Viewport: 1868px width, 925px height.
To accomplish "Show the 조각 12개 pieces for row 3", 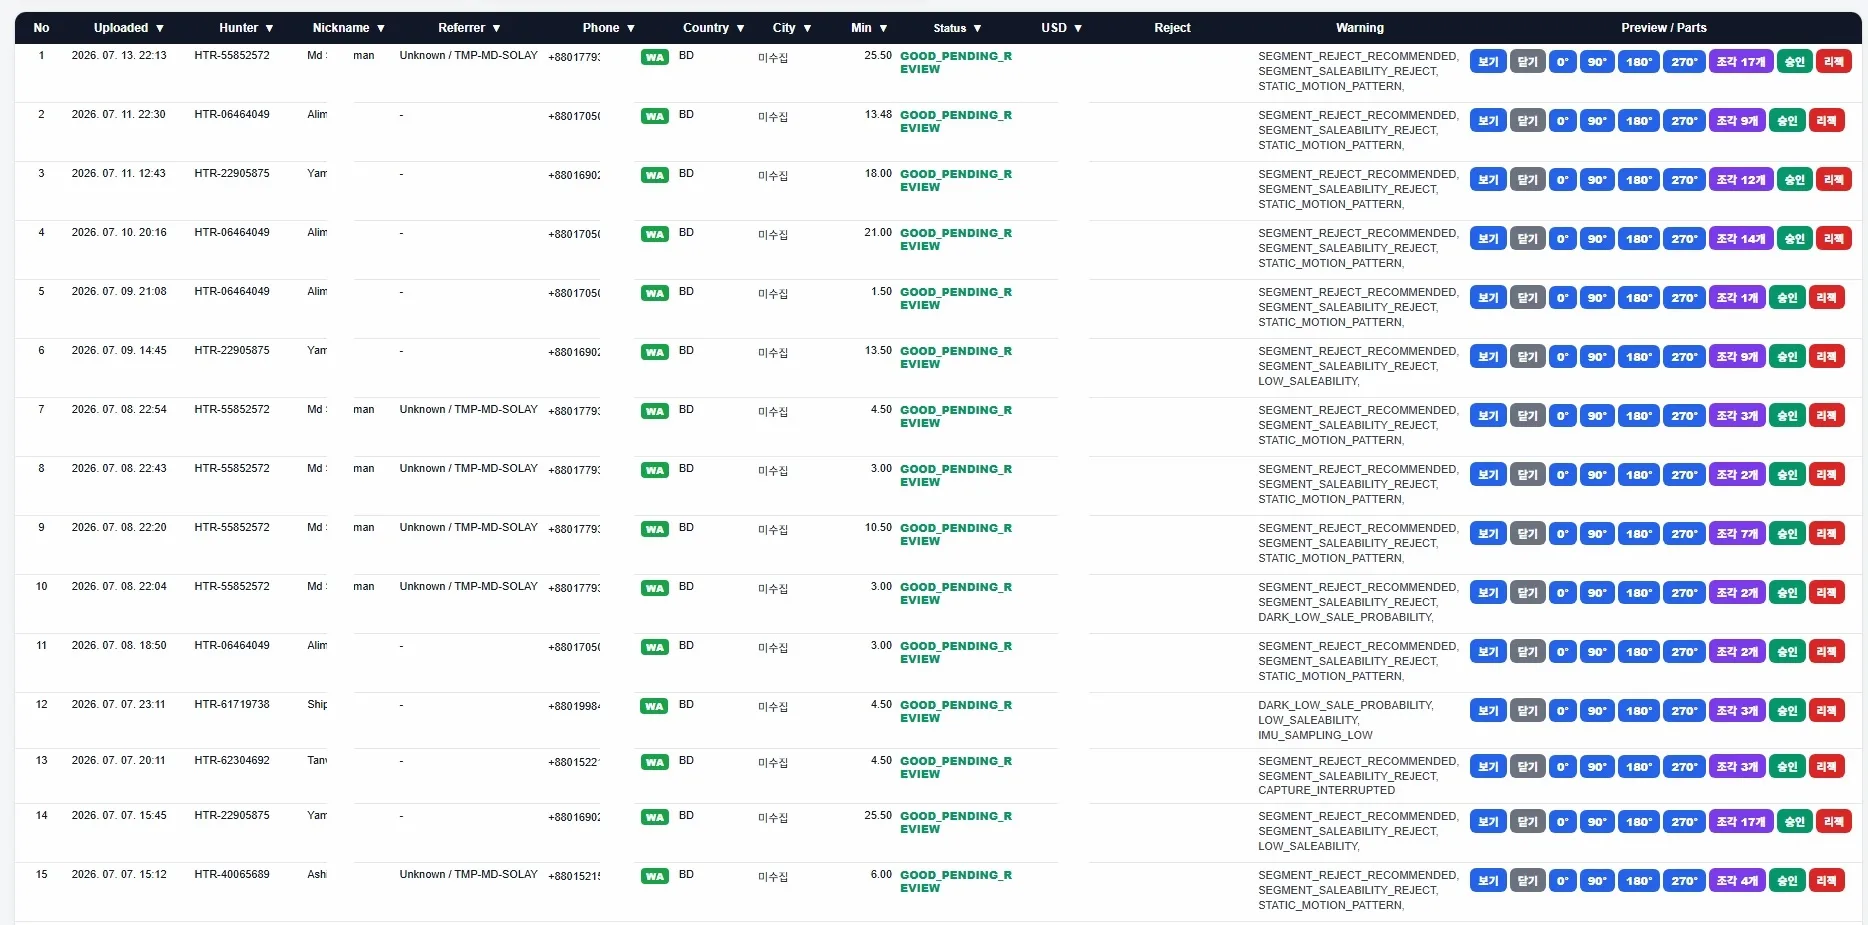I will (x=1741, y=180).
